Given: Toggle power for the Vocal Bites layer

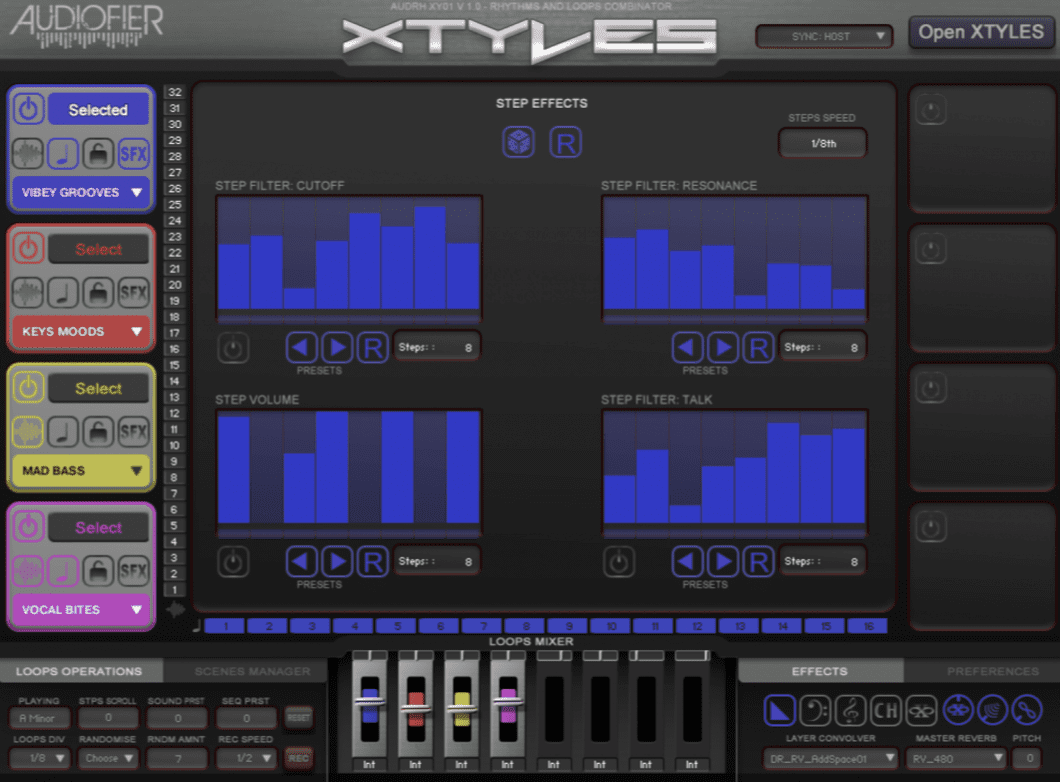Looking at the screenshot, I should tap(28, 527).
